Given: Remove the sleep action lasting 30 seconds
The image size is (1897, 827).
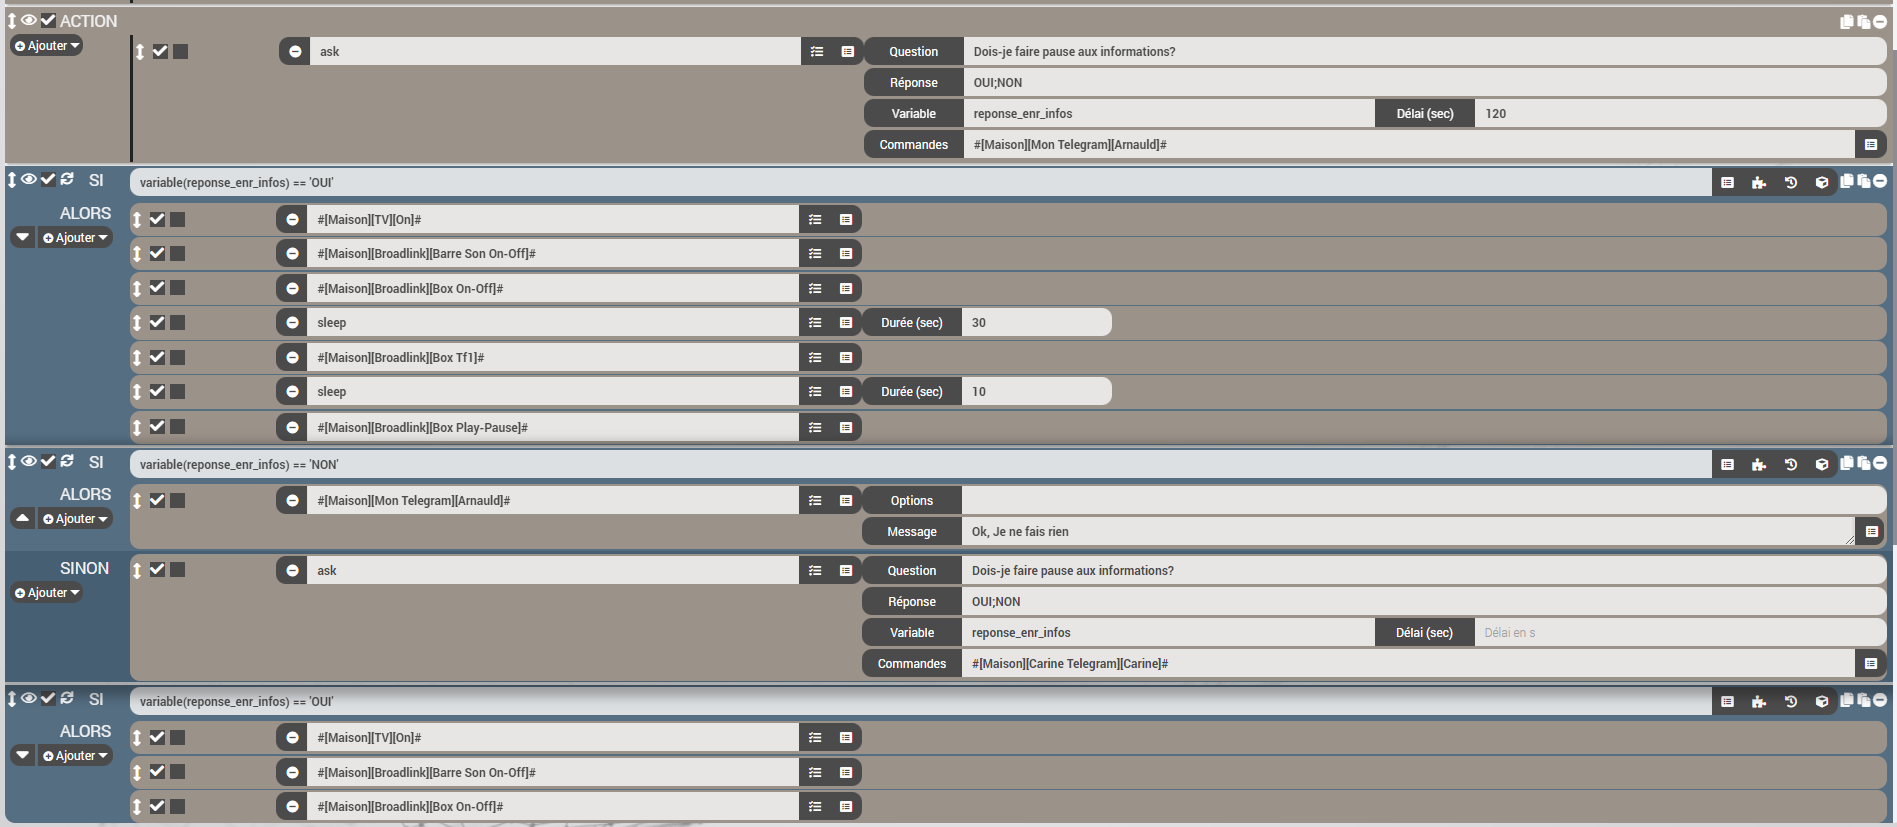Looking at the screenshot, I should [292, 322].
